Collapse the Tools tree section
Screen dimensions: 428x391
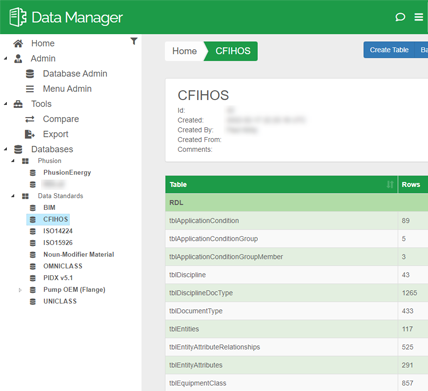(6, 104)
